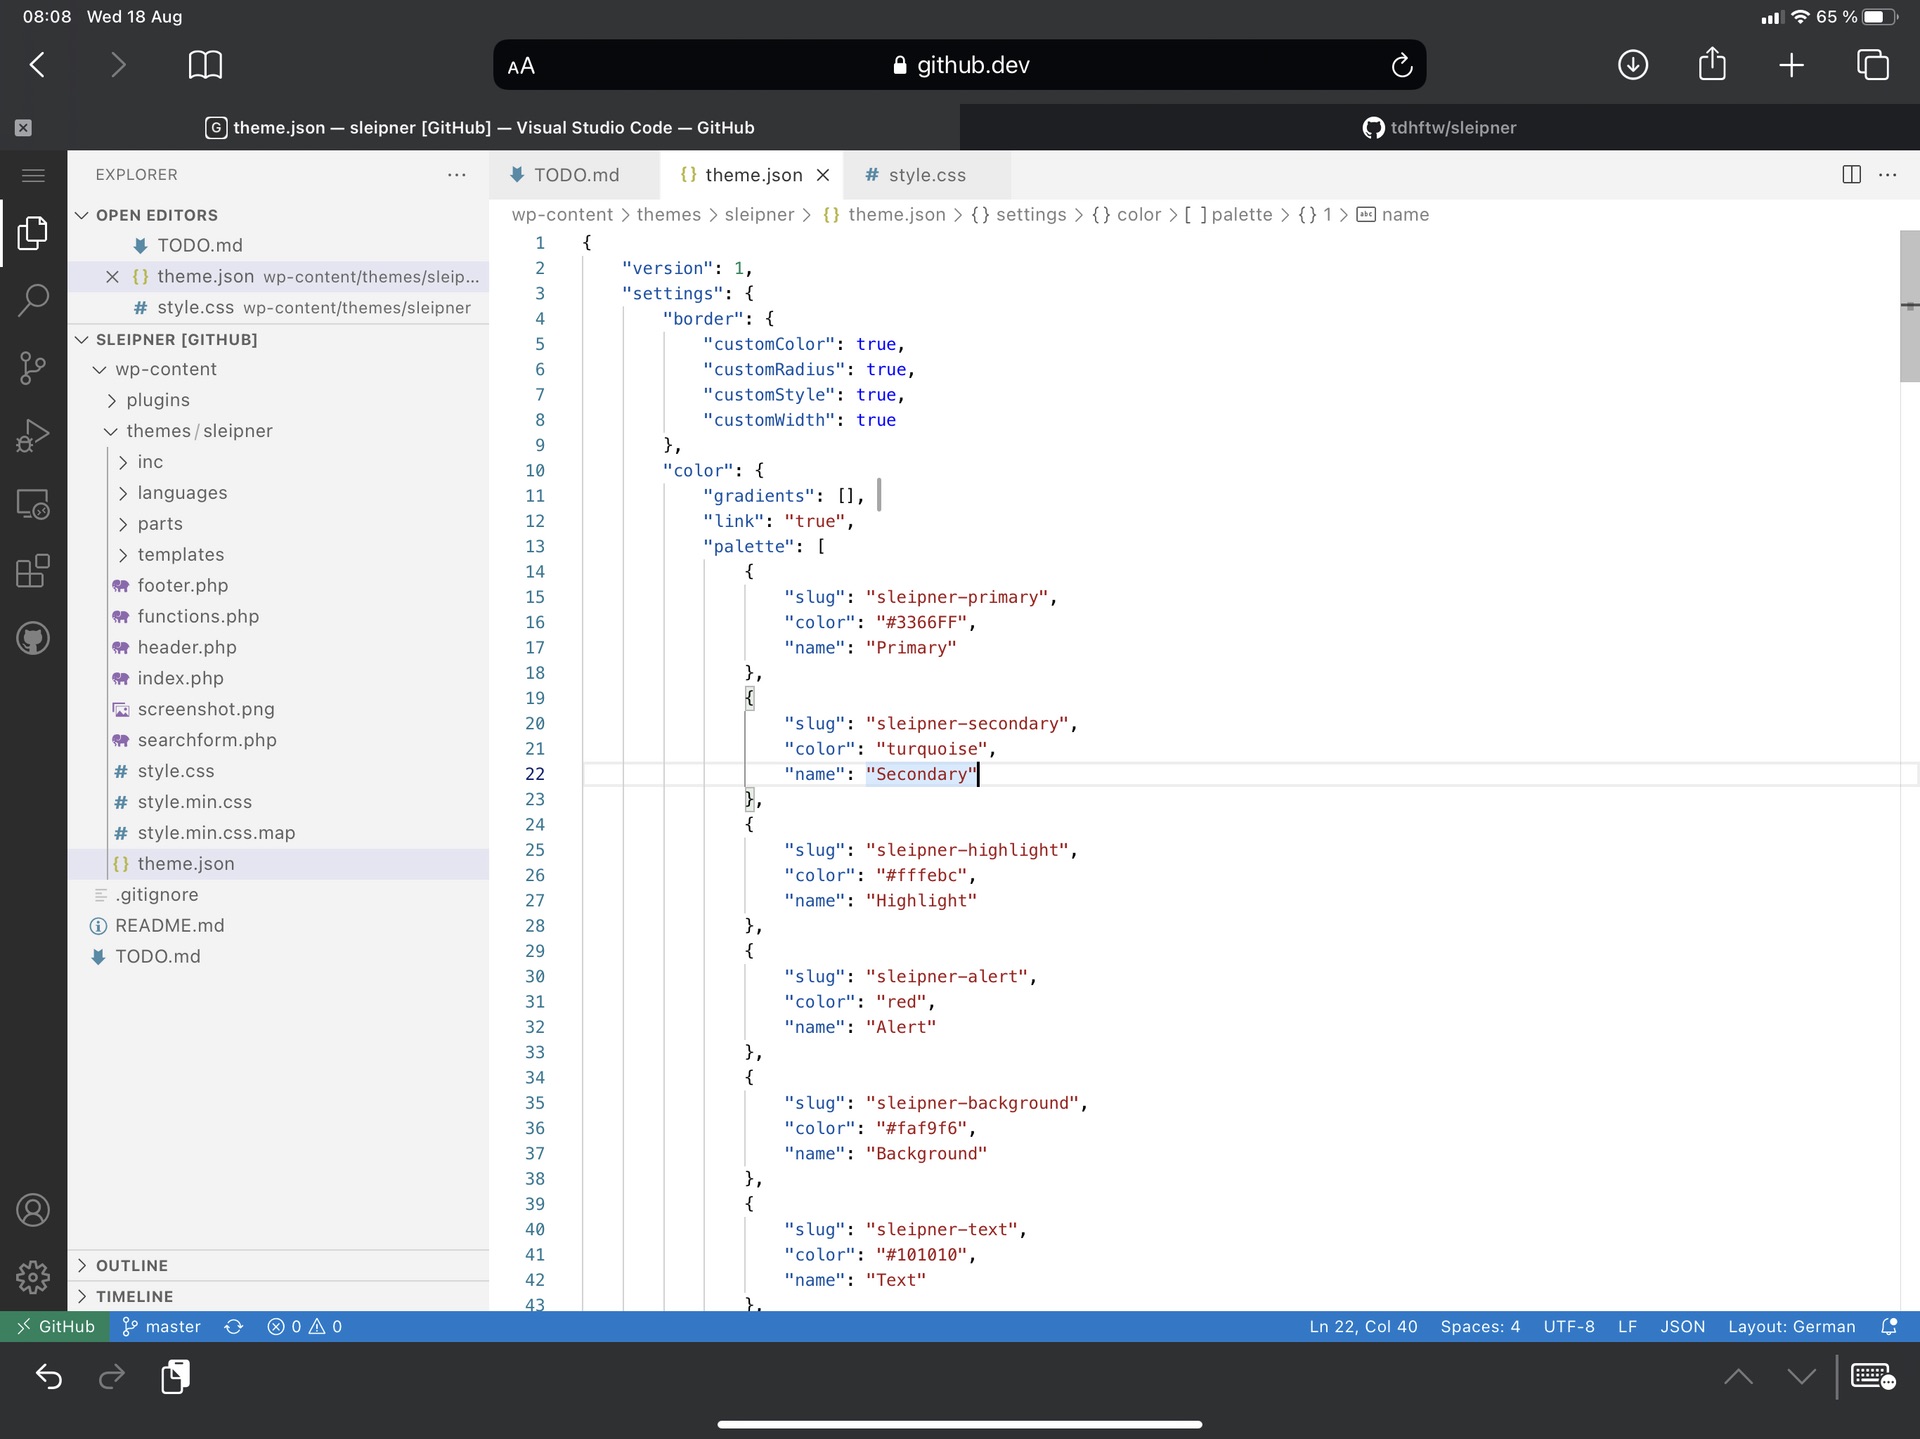Click the Split editor layout icon
Viewport: 1920px width, 1439px height.
[1852, 174]
